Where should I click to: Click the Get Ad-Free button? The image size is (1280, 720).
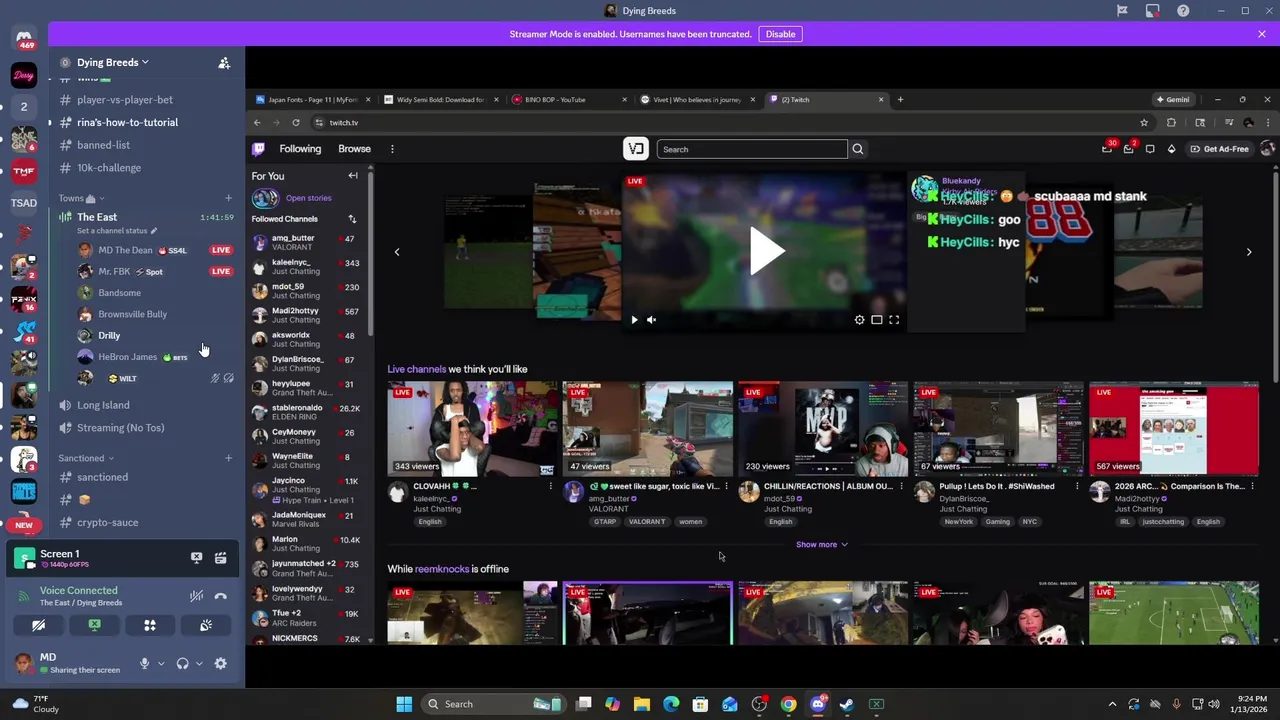click(1219, 149)
